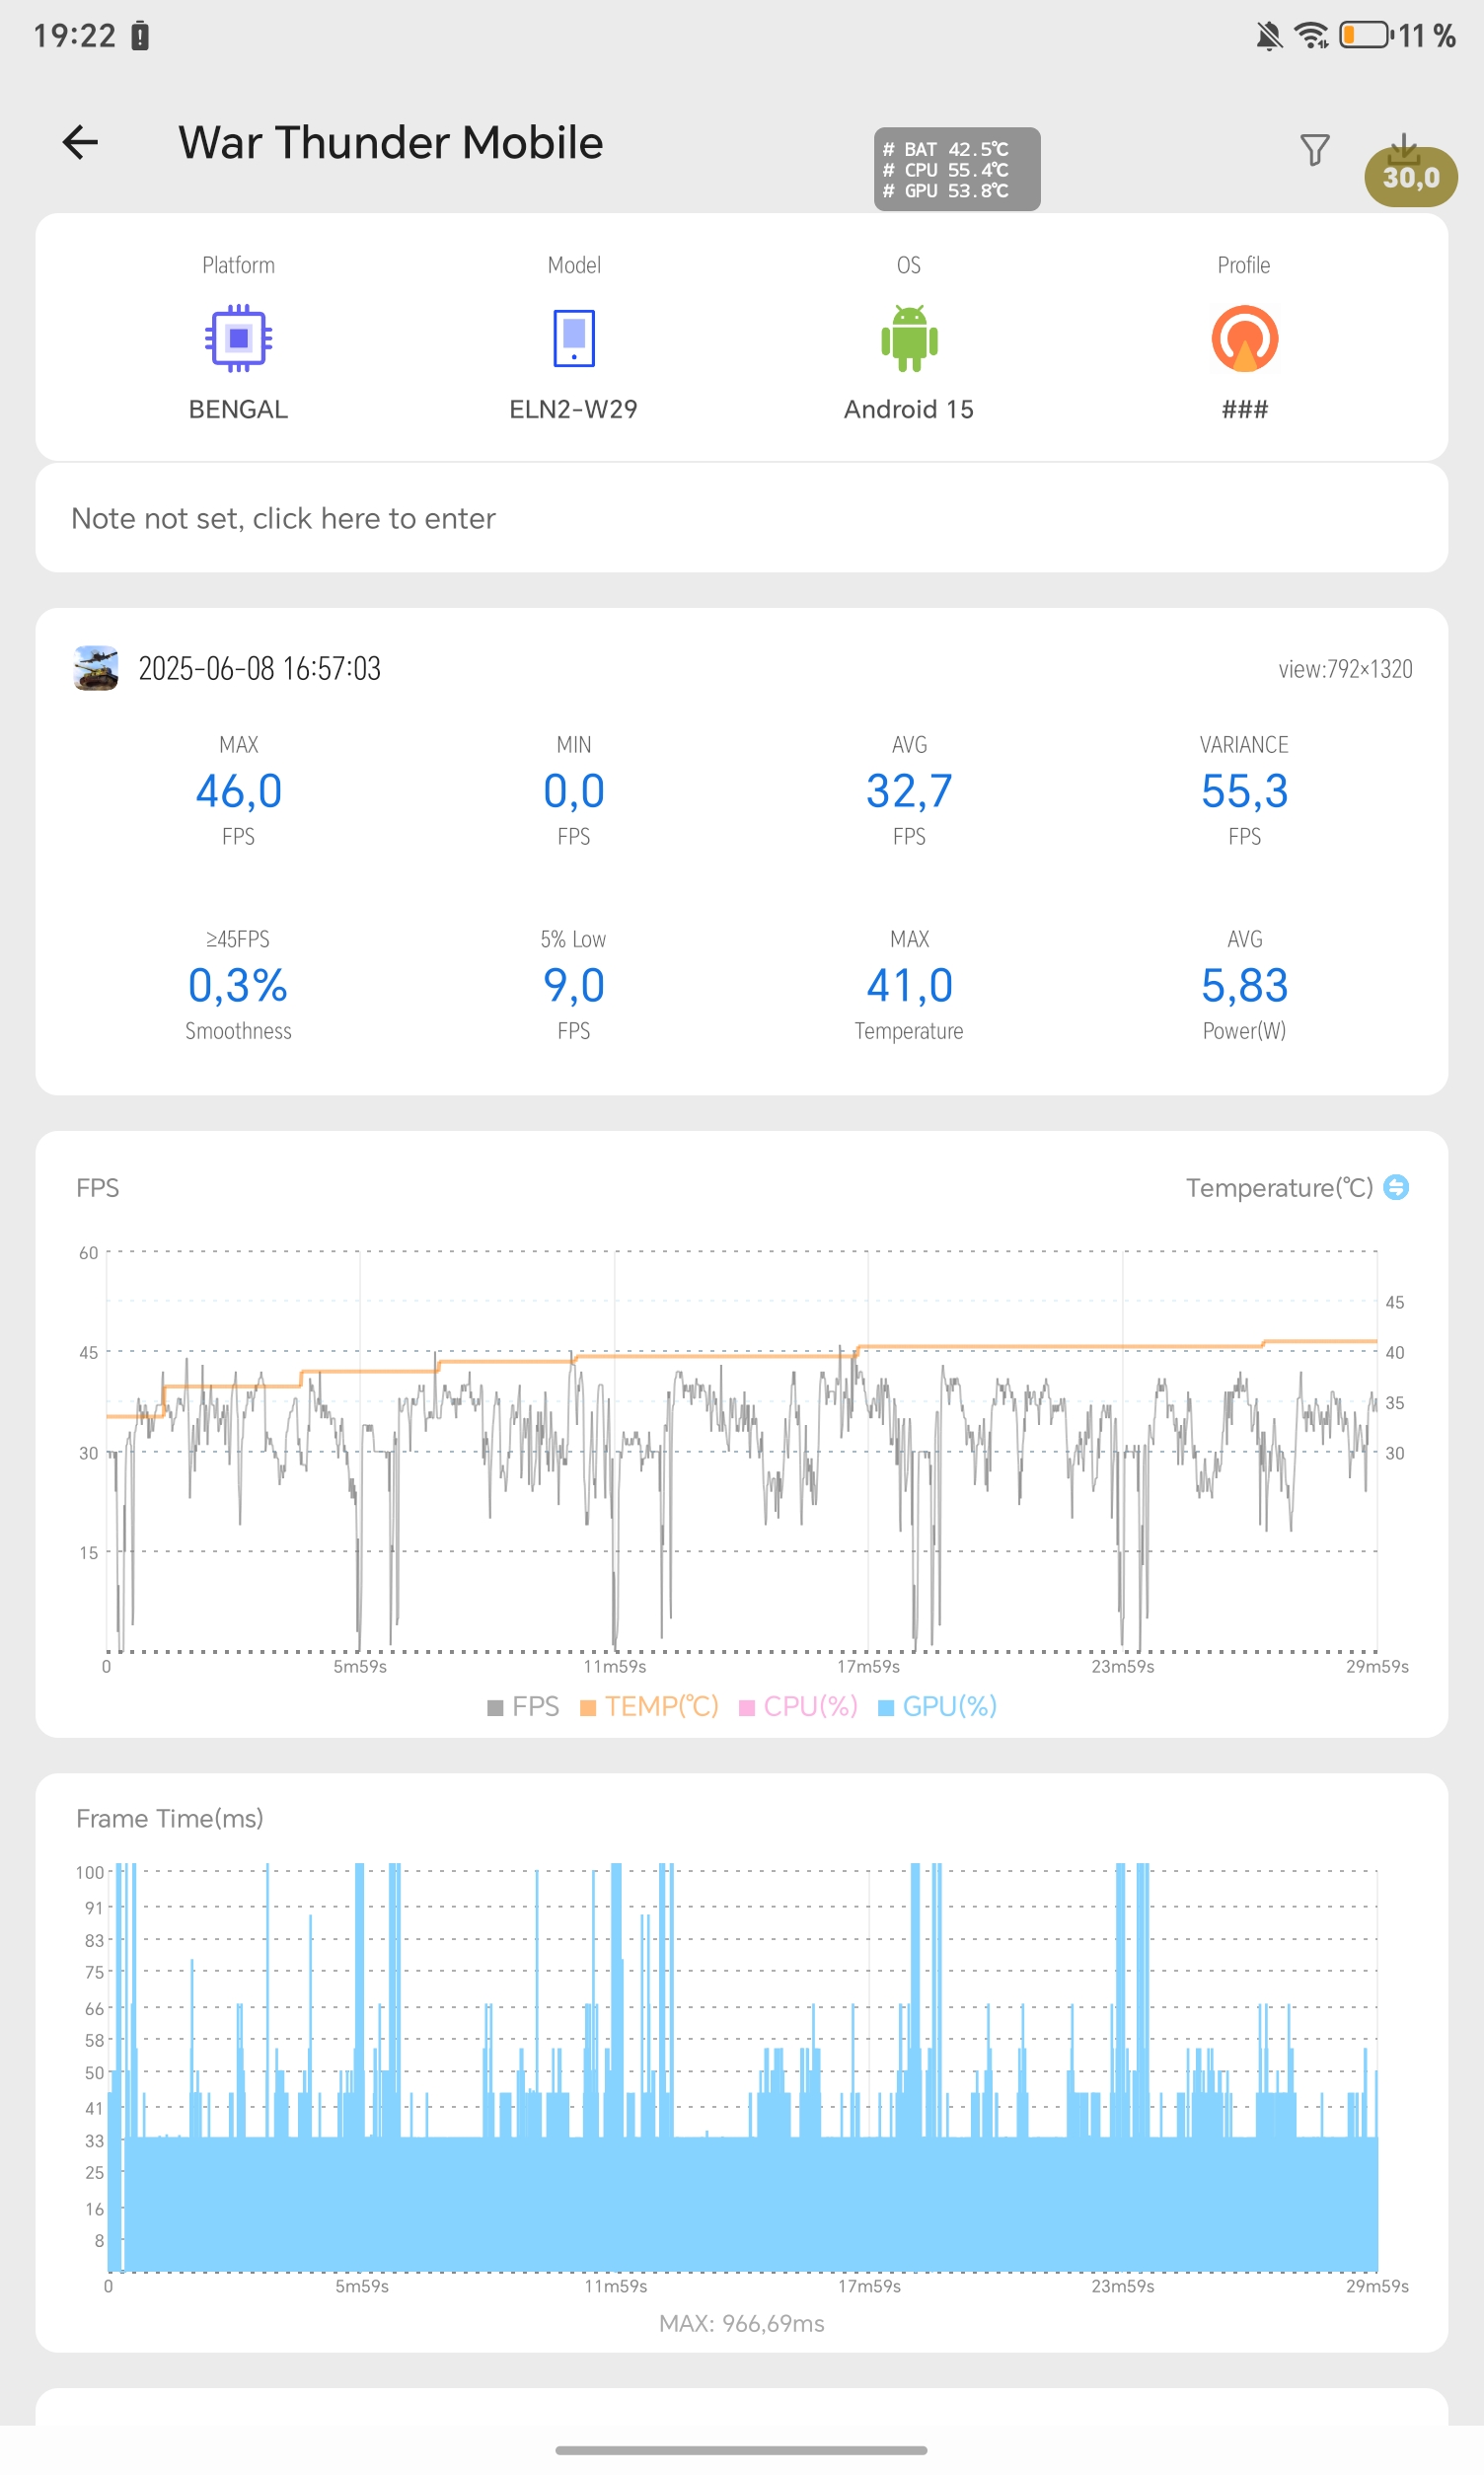Image resolution: width=1484 pixels, height=2475 pixels.
Task: Tap the MAX: 966,69ms label
Action: [742, 2323]
